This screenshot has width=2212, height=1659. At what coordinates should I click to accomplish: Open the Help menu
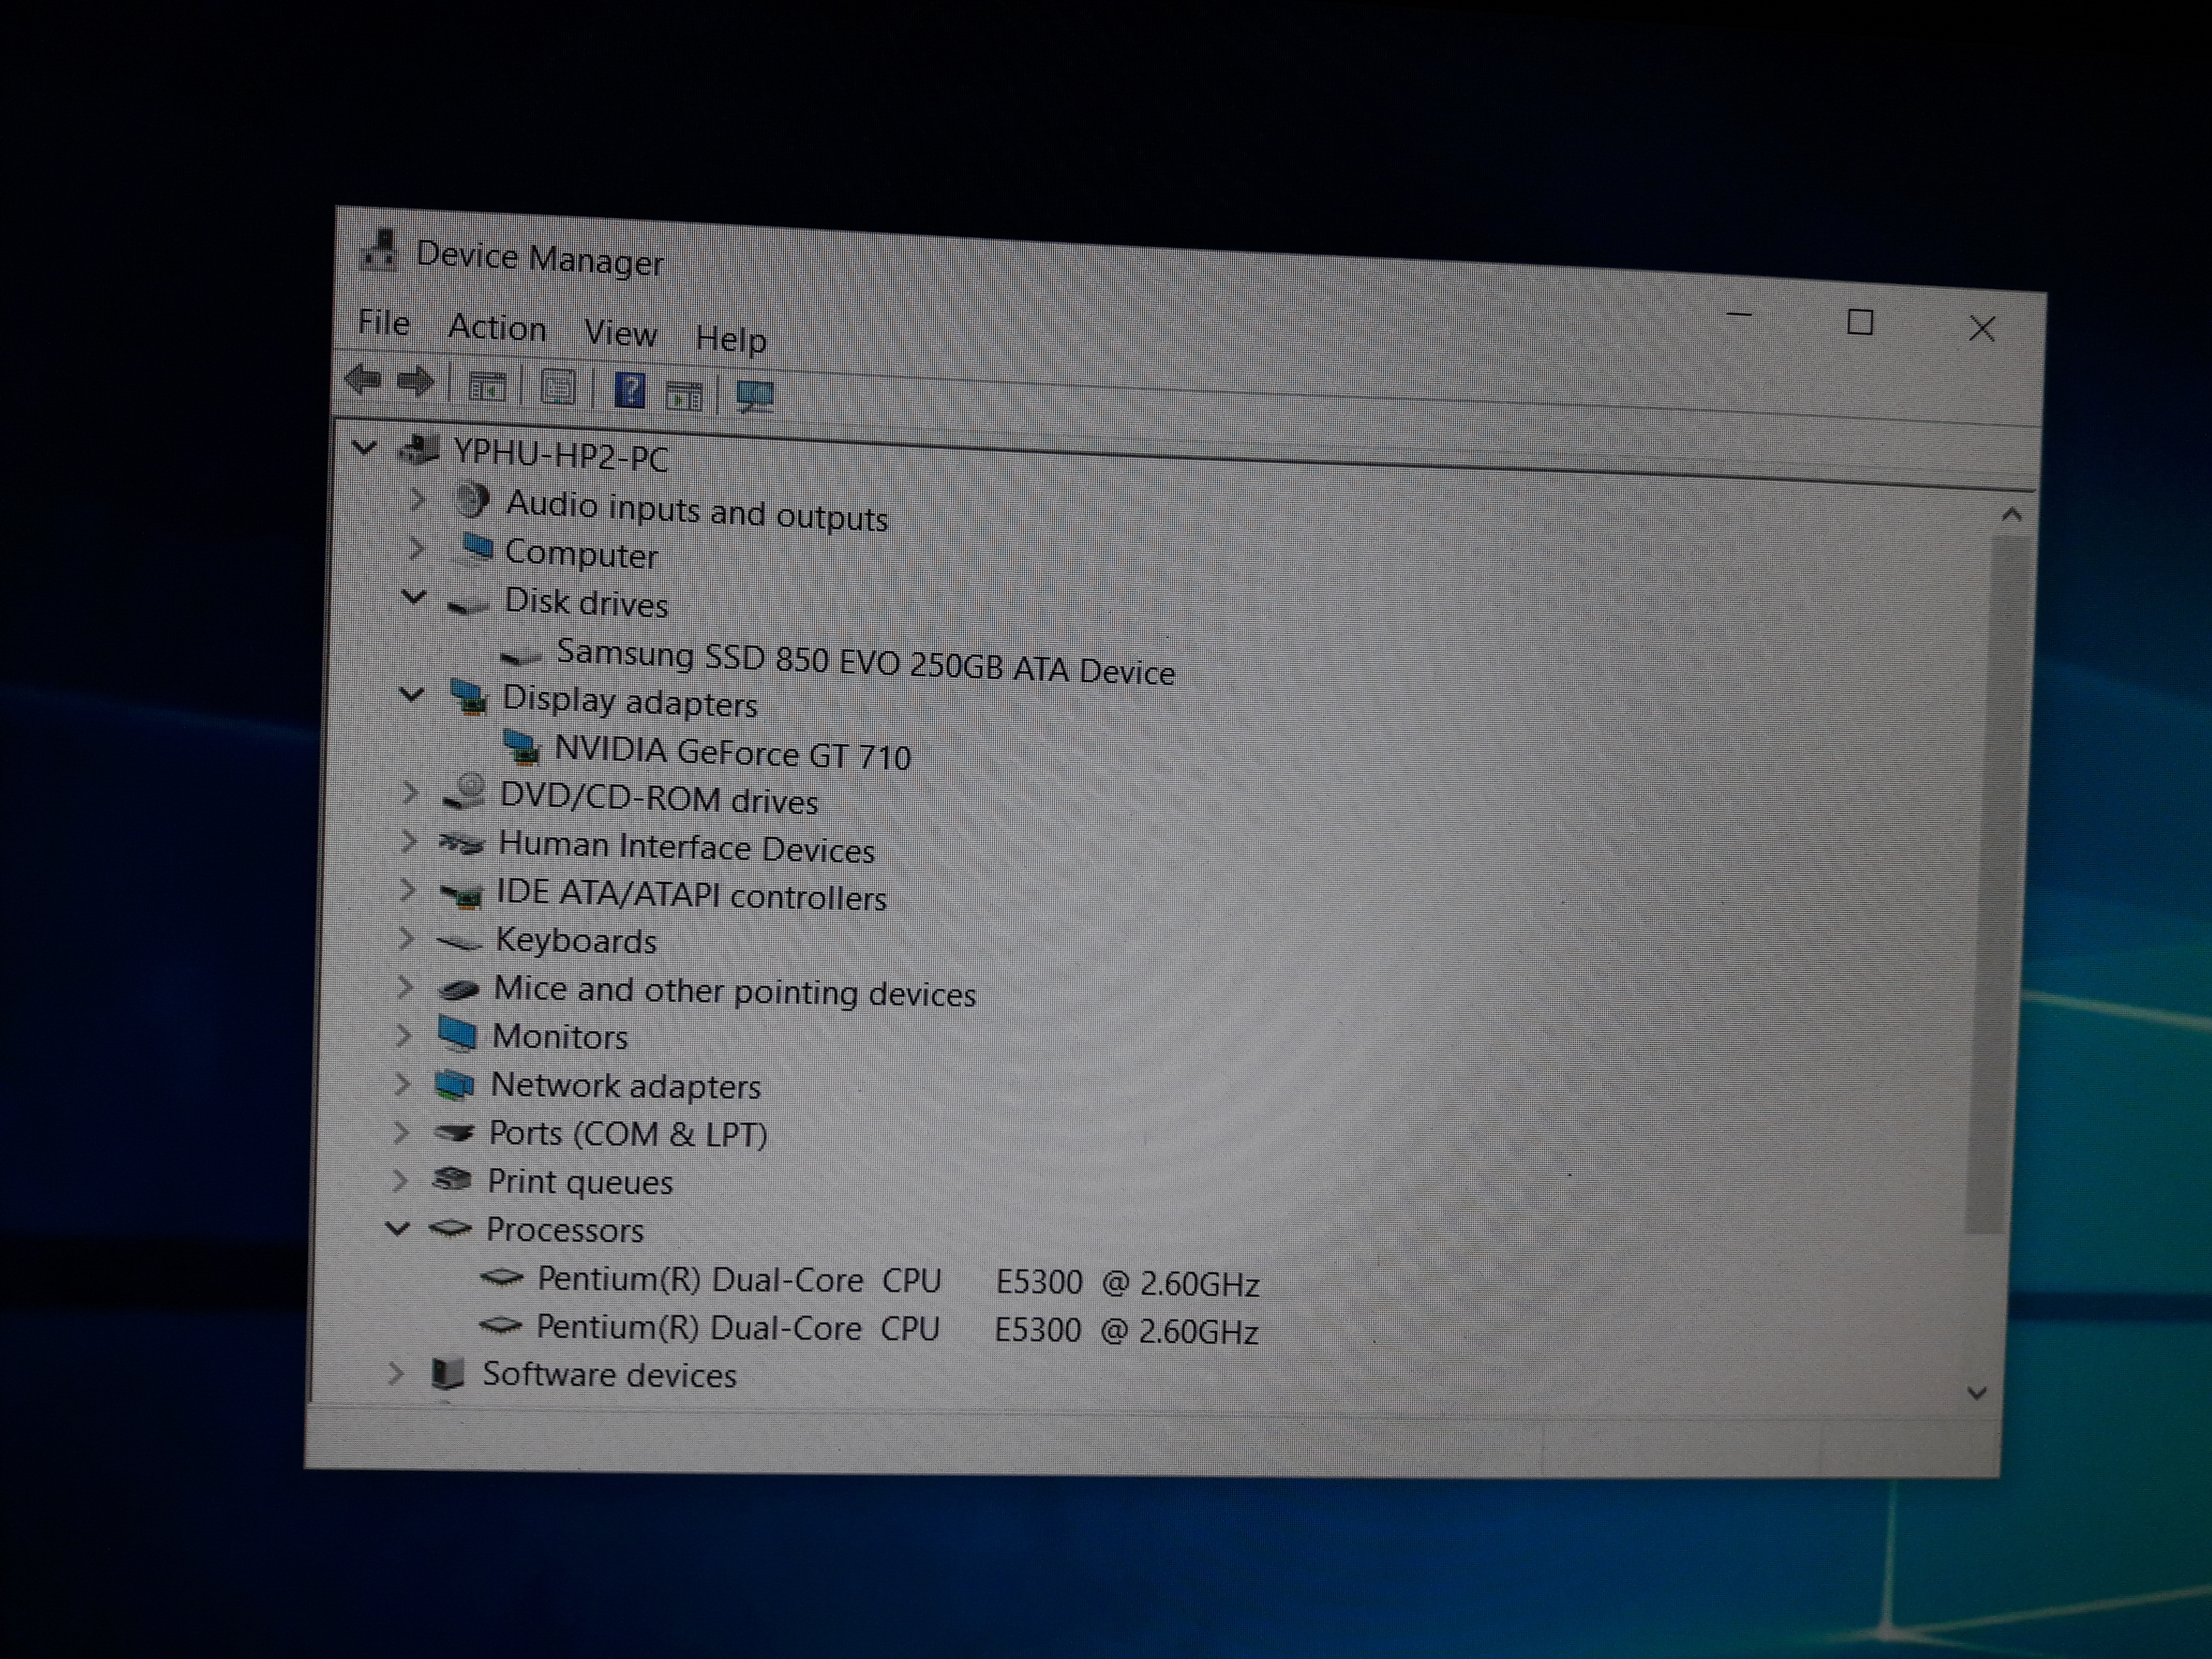(x=731, y=338)
